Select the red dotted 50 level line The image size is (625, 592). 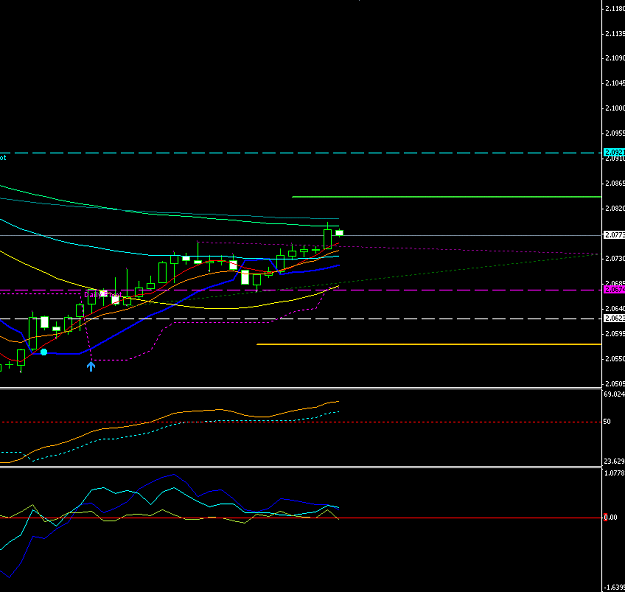(x=301, y=422)
